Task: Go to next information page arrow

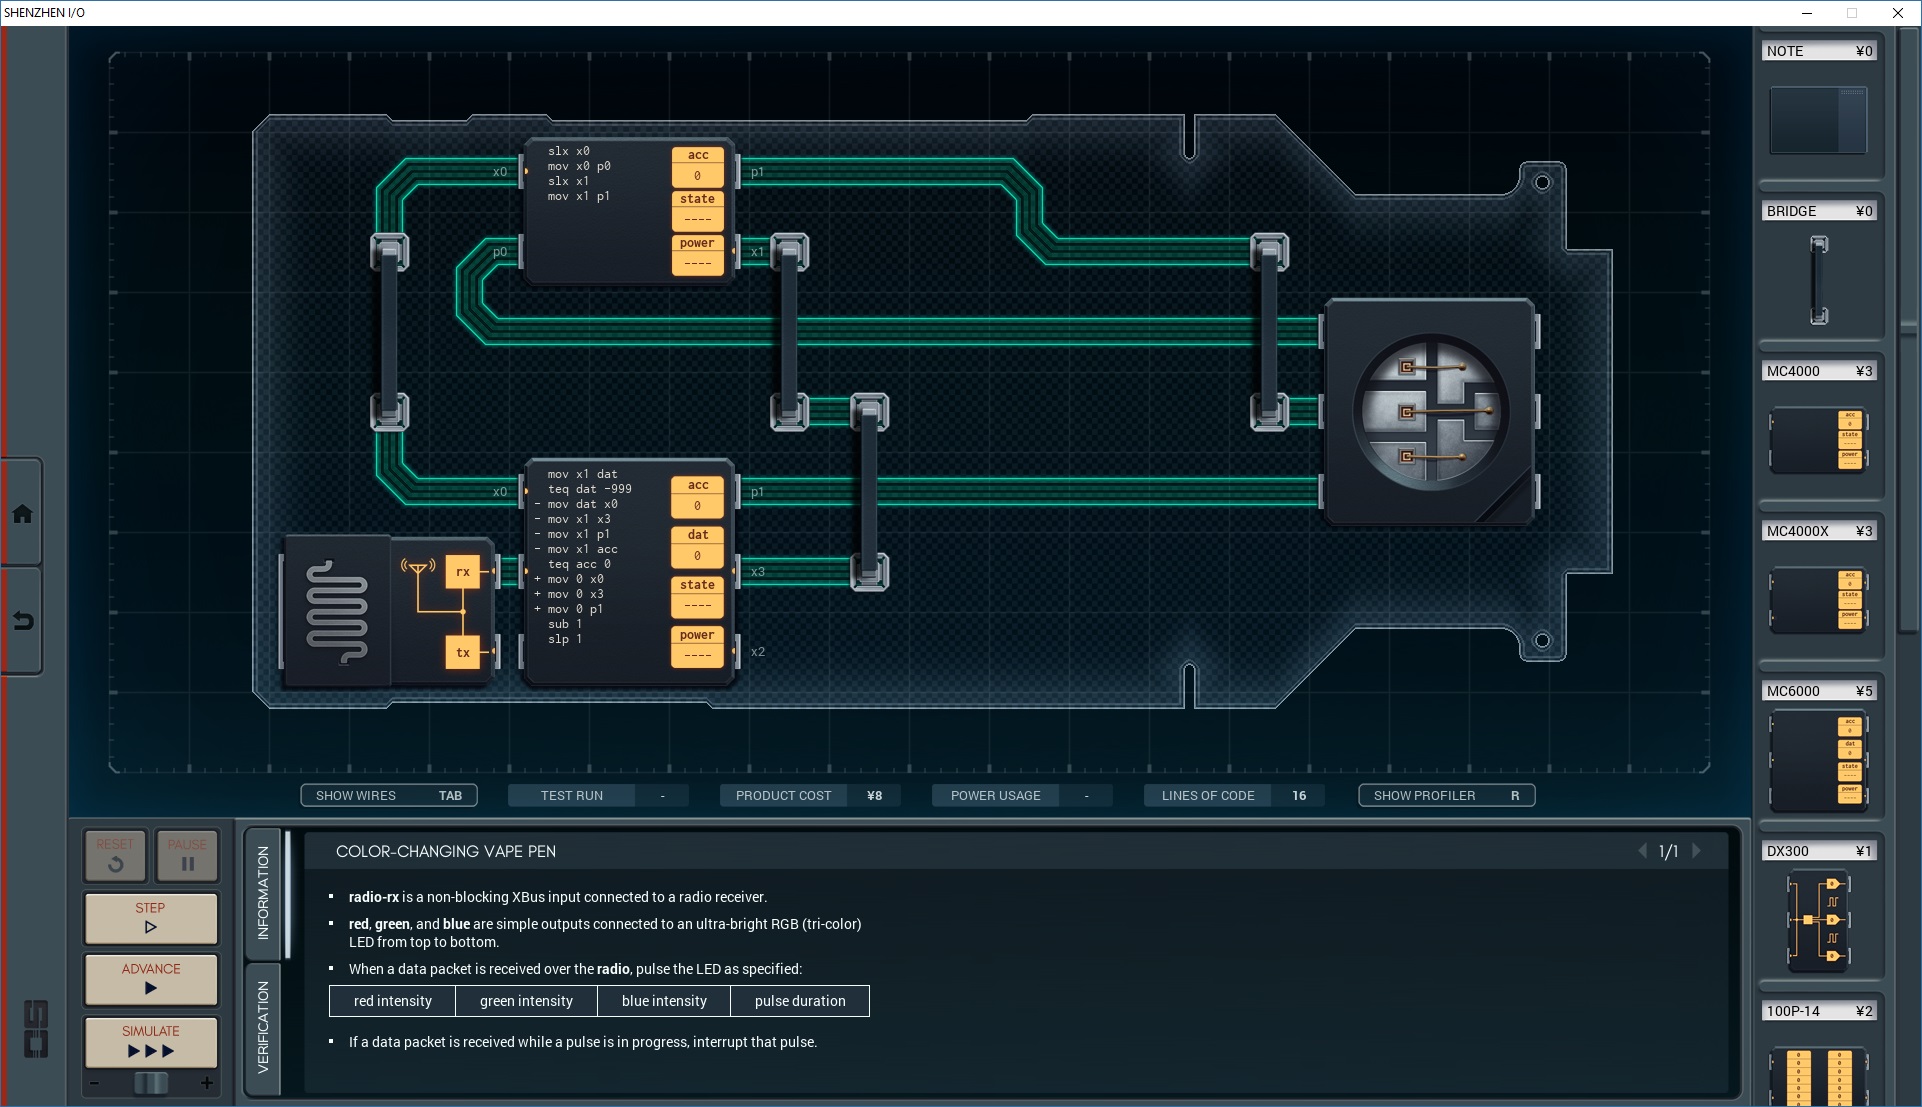Action: point(1696,851)
